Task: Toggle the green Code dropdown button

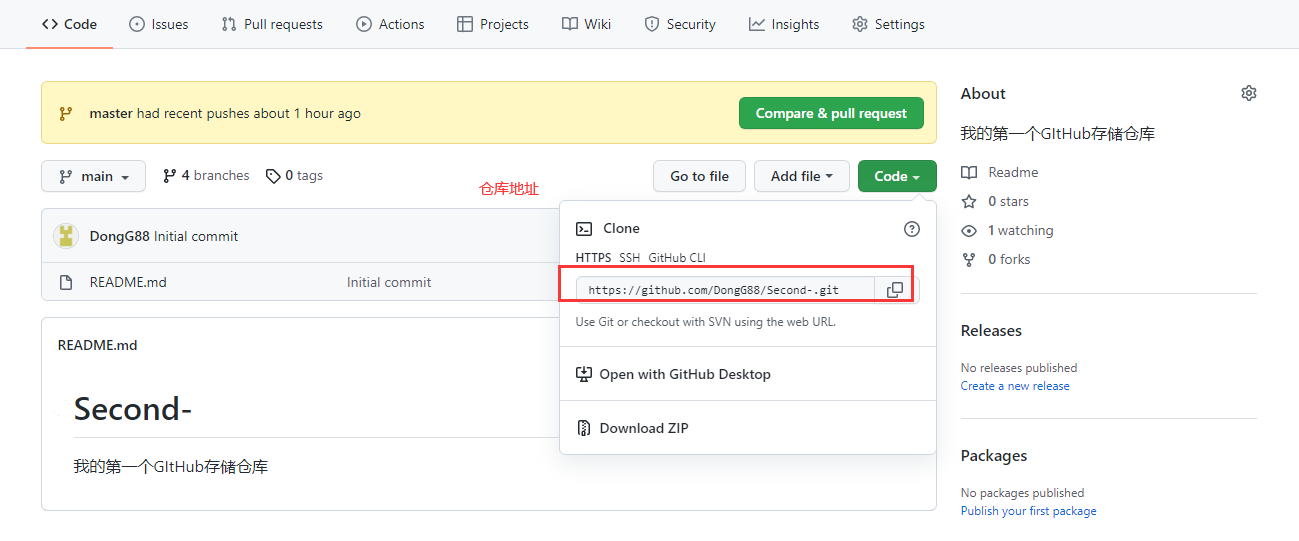Action: [x=897, y=176]
